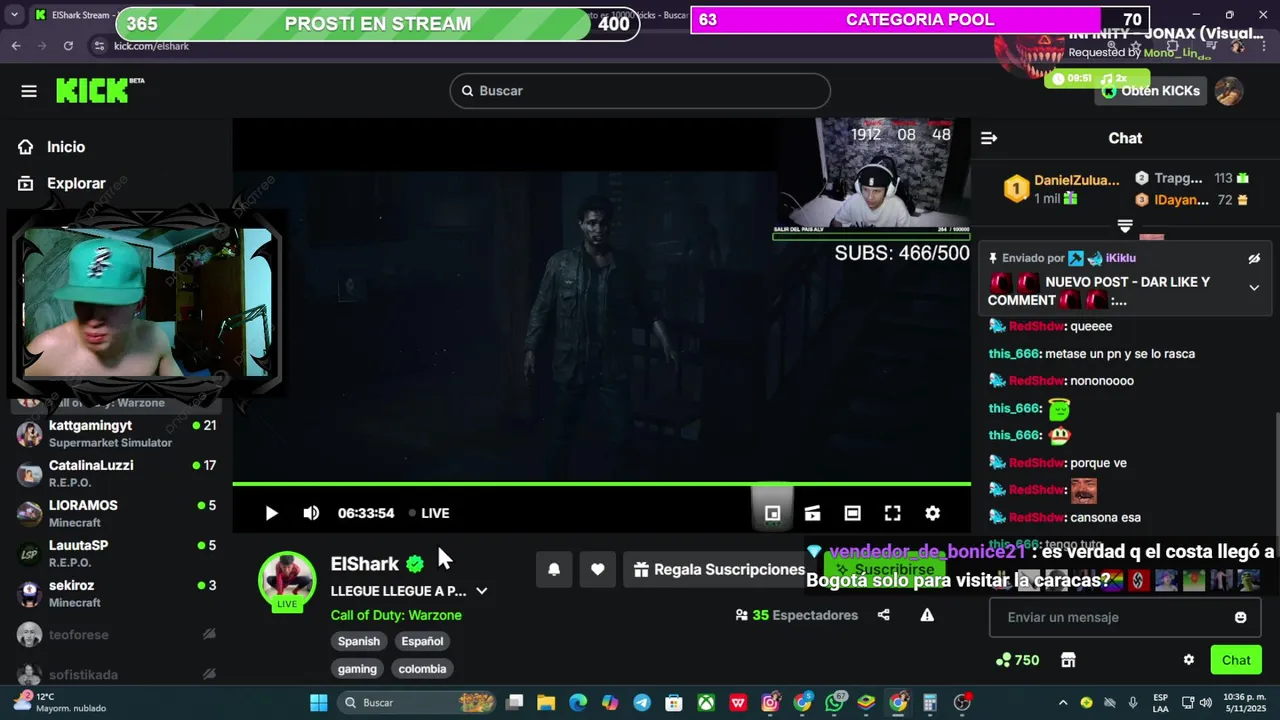Open chat settings gear
The width and height of the screenshot is (1280, 720).
pos(1189,660)
